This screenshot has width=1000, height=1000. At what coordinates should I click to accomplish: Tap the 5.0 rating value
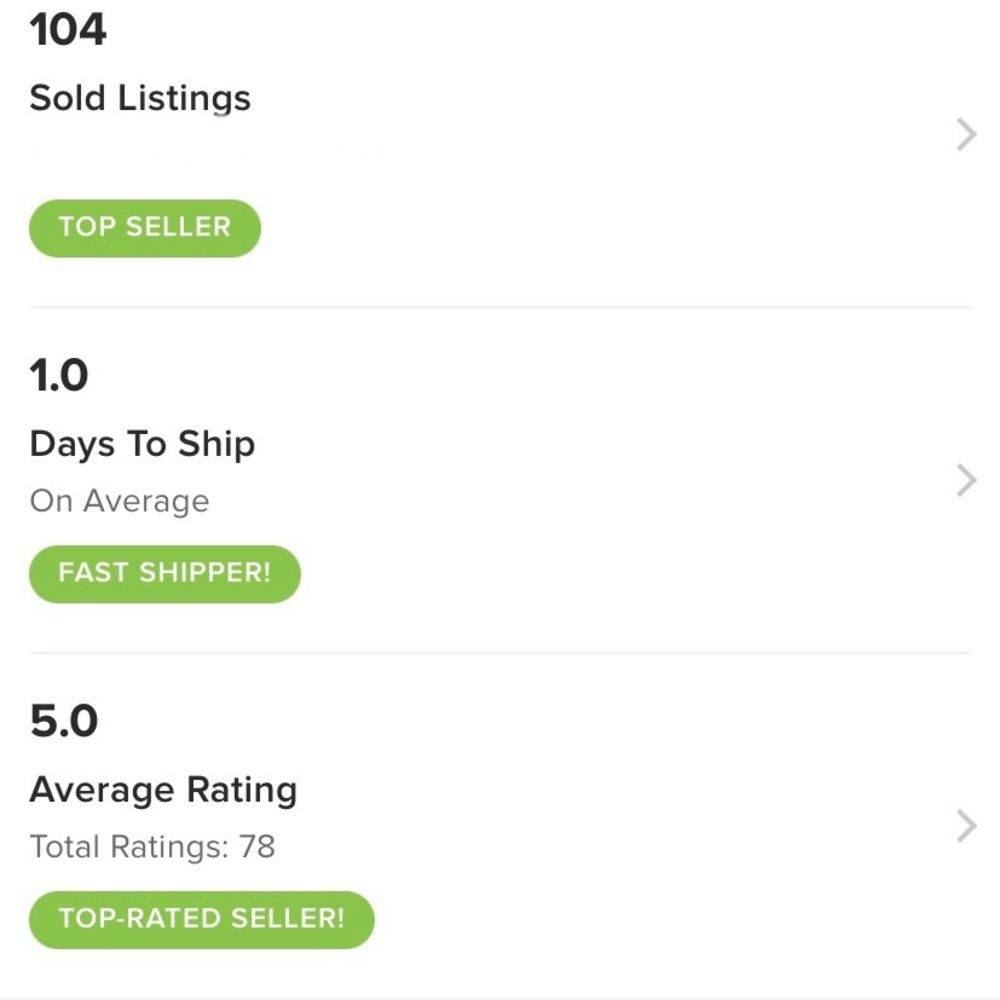pos(64,722)
